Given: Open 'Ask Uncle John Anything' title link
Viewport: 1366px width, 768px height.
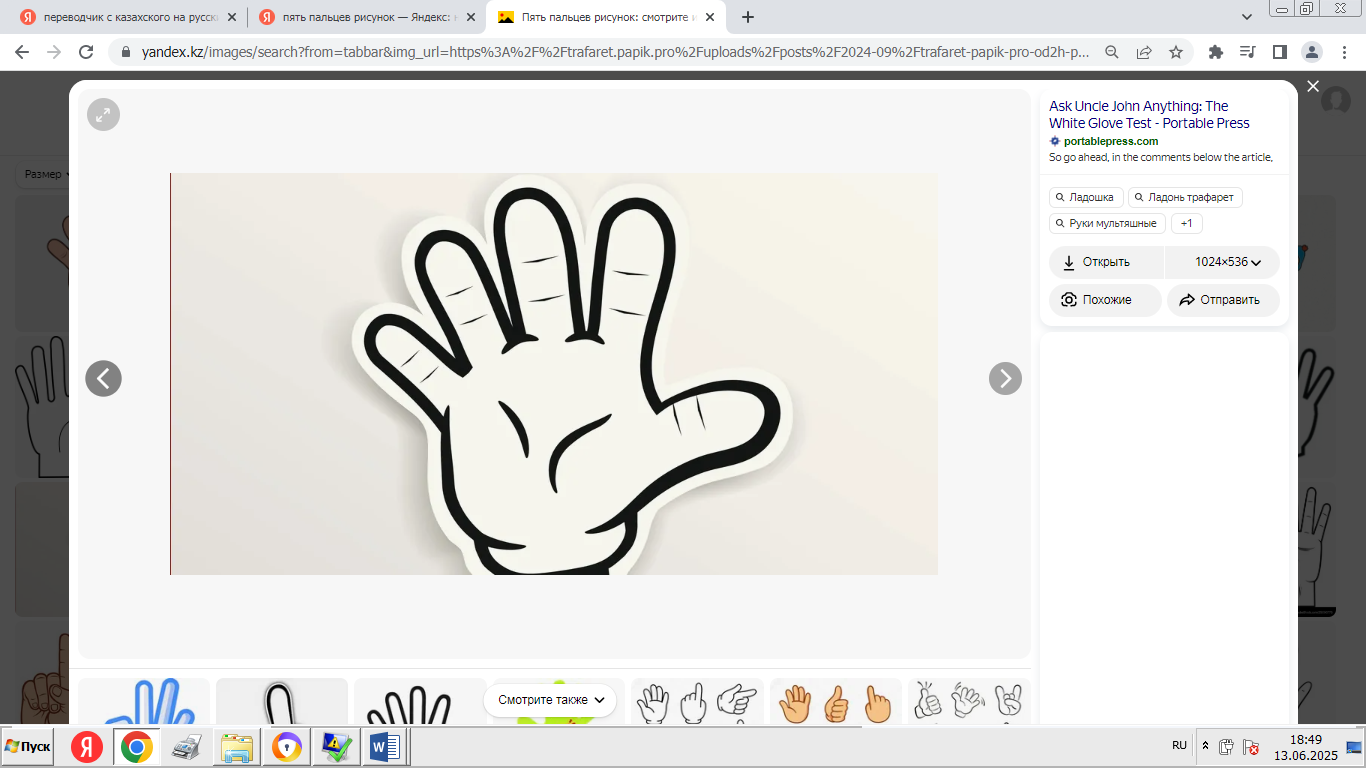Looking at the screenshot, I should pos(1149,114).
